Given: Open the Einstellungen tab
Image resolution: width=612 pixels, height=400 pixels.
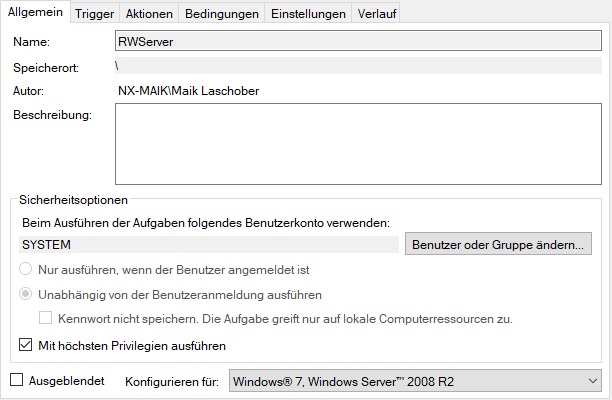Looking at the screenshot, I should pyautogui.click(x=308, y=13).
